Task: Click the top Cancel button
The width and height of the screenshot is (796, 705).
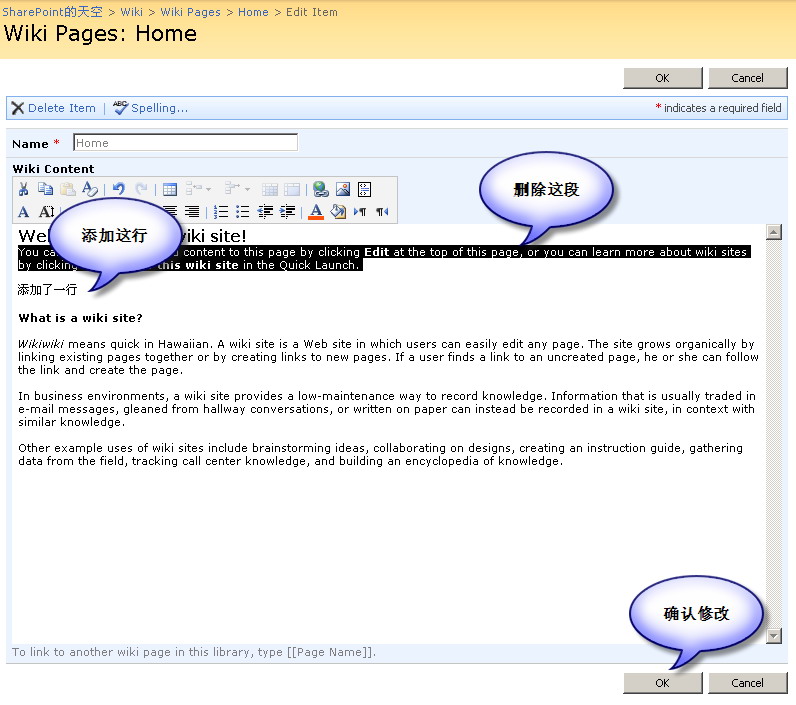Action: (747, 78)
